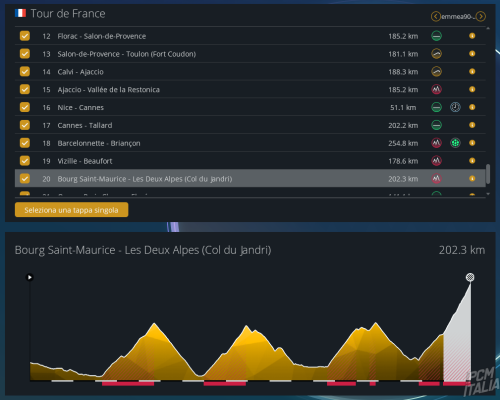Select stage Ajaccio - Vallée de la Restonica
The image size is (500, 400).
(x=250, y=89)
